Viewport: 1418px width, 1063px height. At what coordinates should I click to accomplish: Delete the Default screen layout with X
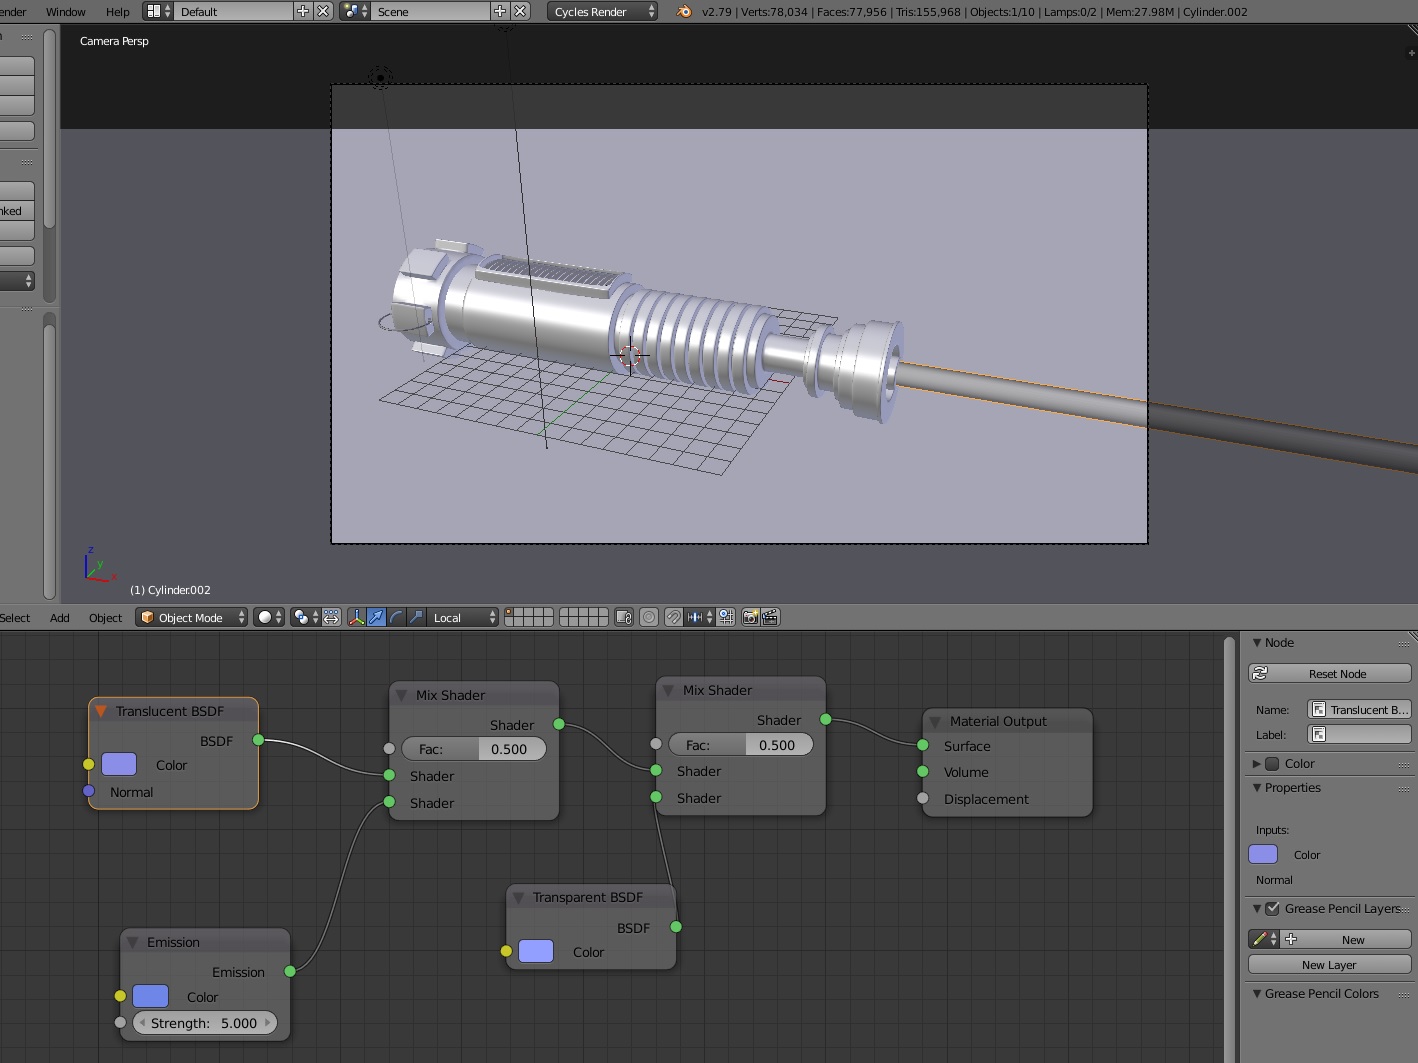click(323, 11)
